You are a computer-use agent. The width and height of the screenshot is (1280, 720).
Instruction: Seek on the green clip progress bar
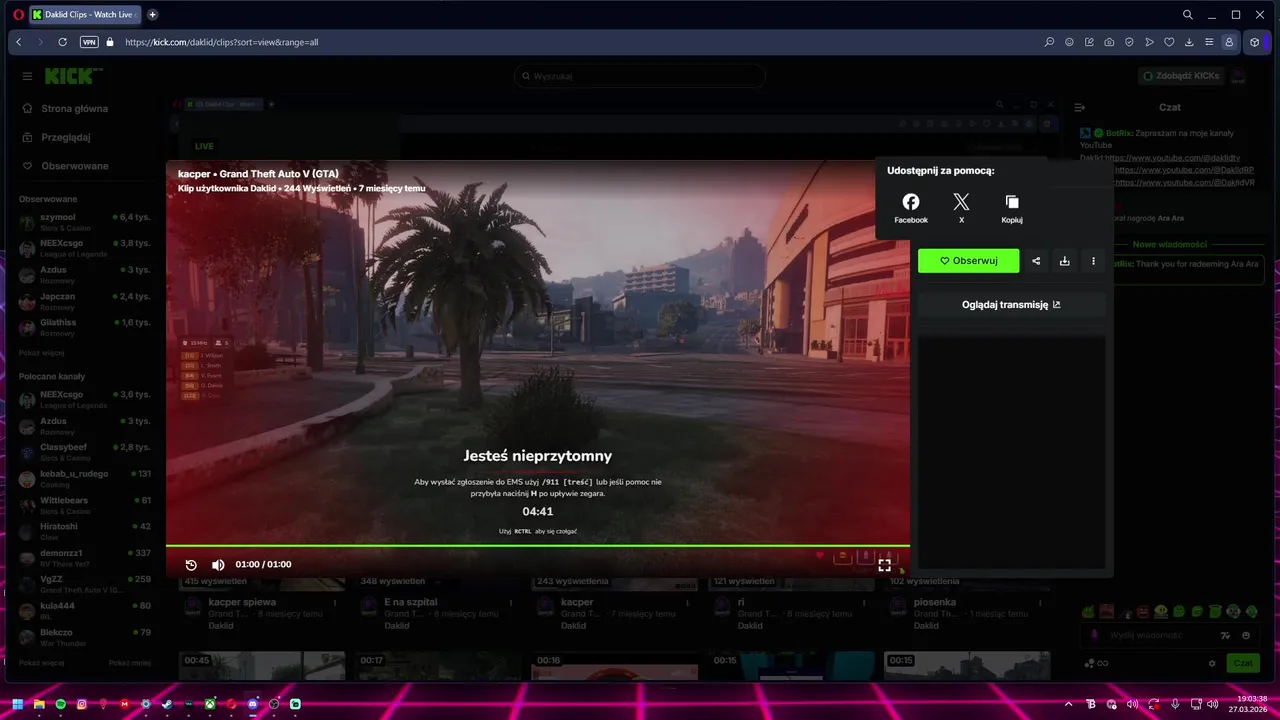click(x=538, y=546)
